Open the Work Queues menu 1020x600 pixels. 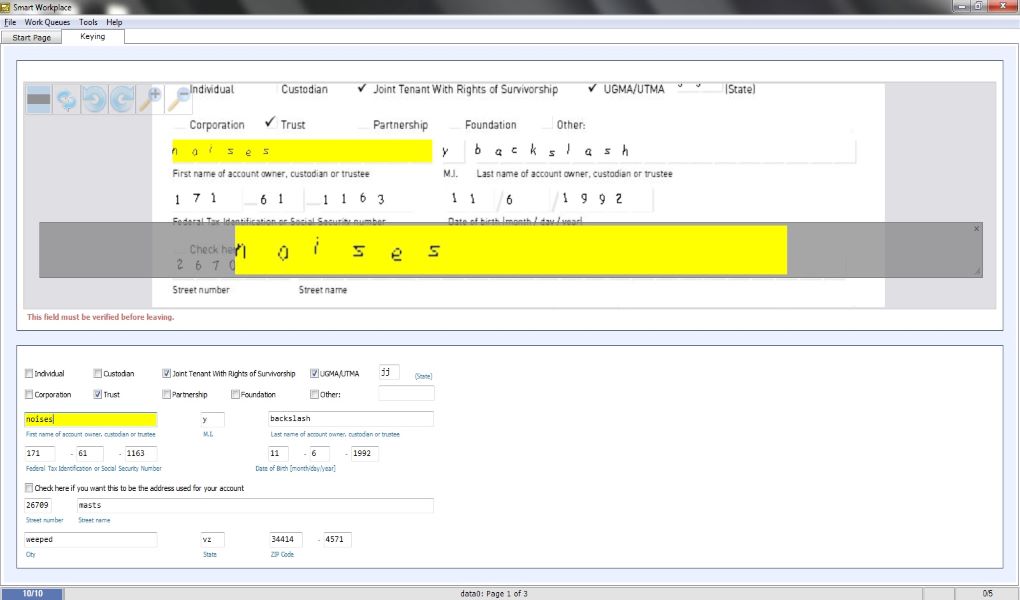click(x=47, y=22)
